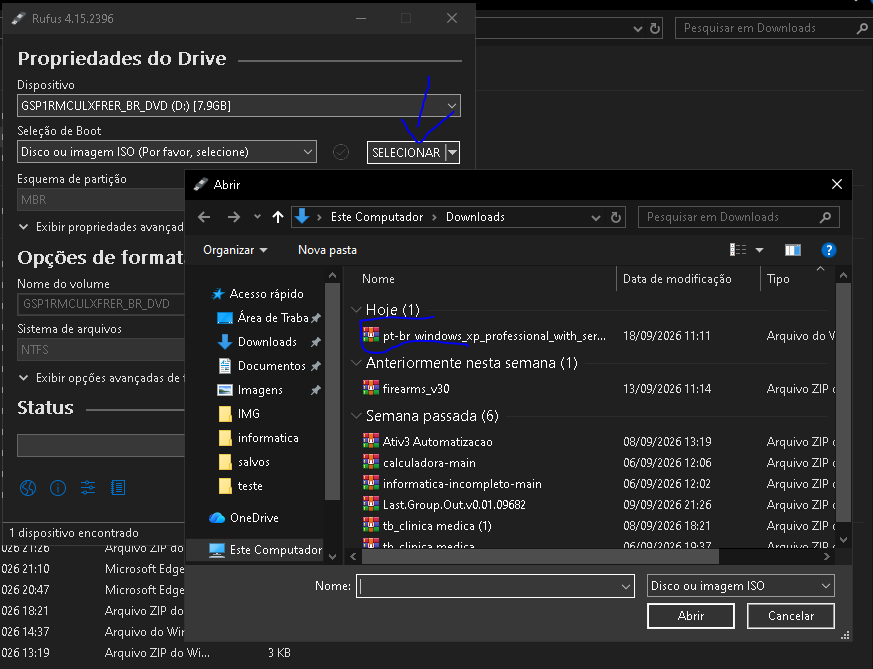Click Nova pasta button
Screen dimensions: 873x669
327,250
